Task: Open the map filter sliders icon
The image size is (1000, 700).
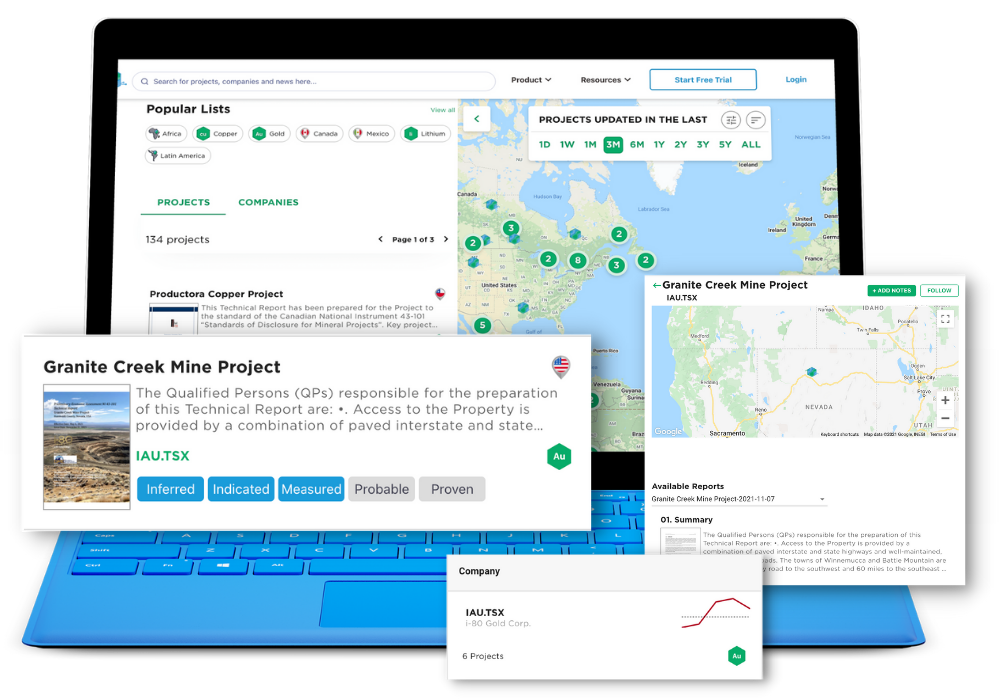Action: 730,120
